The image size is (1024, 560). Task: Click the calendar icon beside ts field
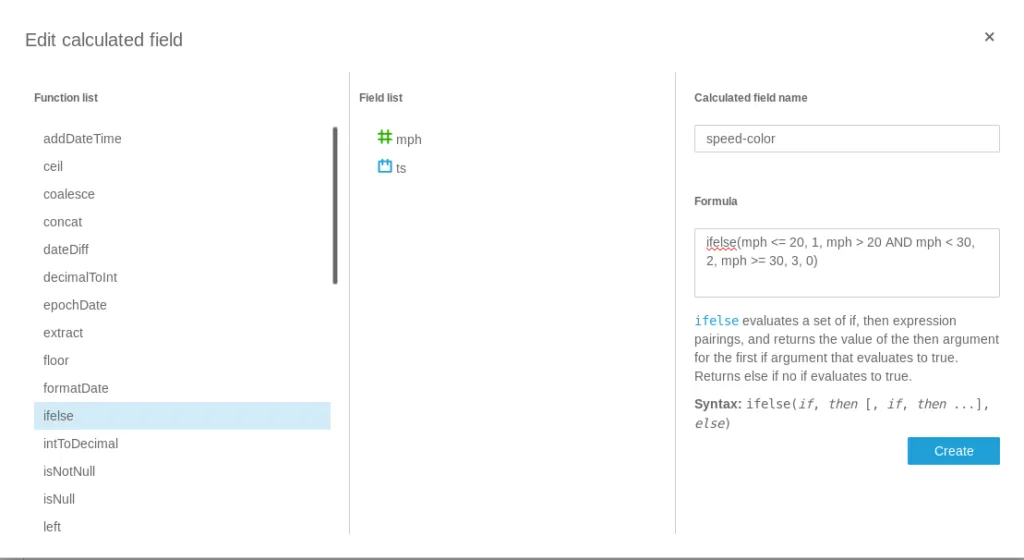tap(385, 166)
